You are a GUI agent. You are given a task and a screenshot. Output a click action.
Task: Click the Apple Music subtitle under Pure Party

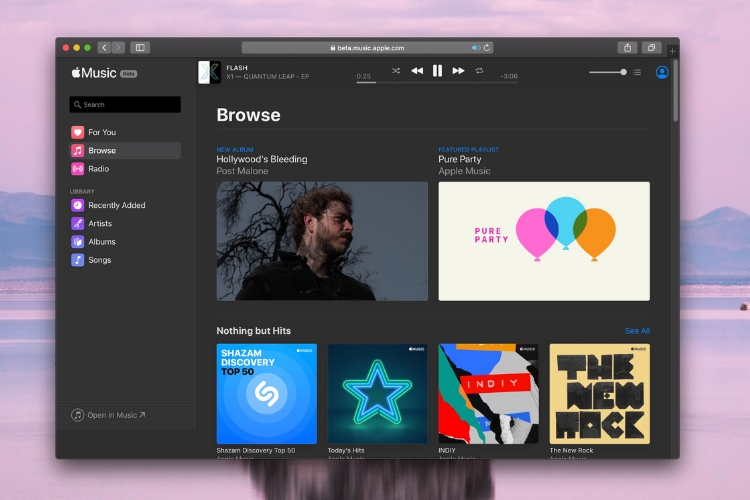pos(464,171)
